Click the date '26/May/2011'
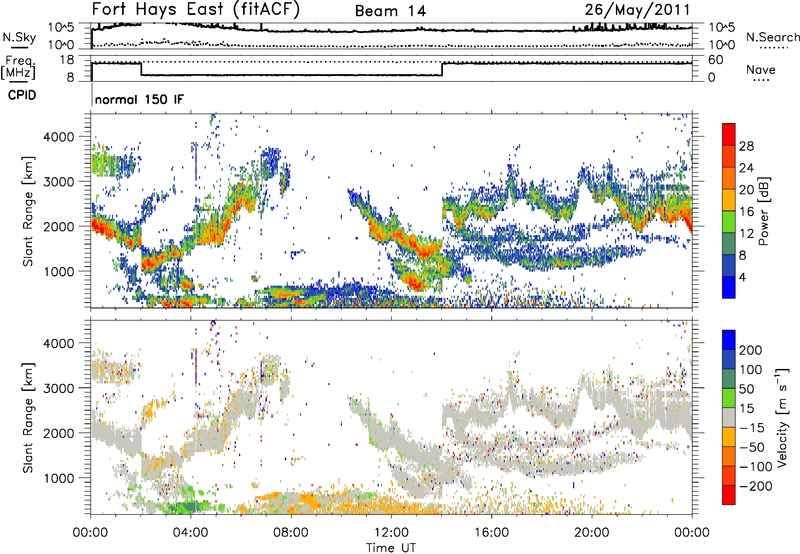The image size is (800, 554). coord(637,10)
